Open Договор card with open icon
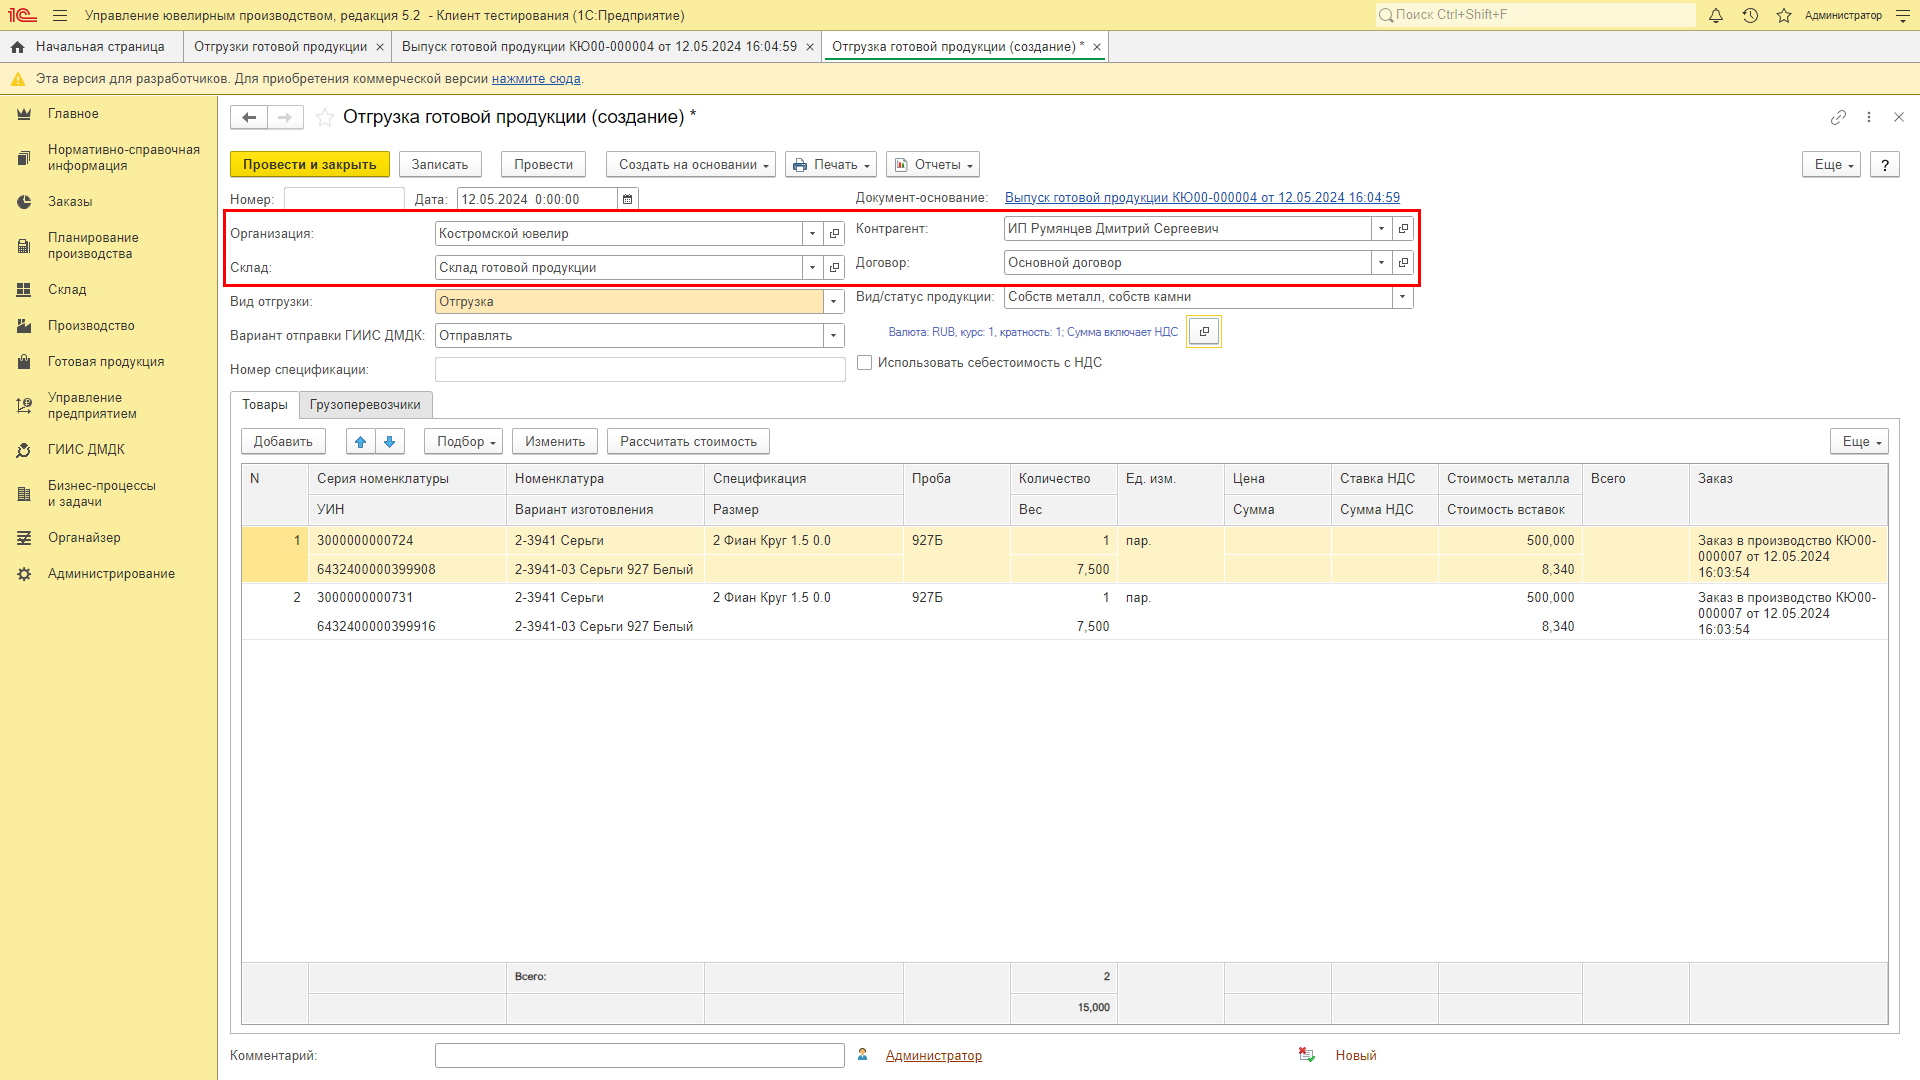The height and width of the screenshot is (1080, 1920). (1403, 263)
